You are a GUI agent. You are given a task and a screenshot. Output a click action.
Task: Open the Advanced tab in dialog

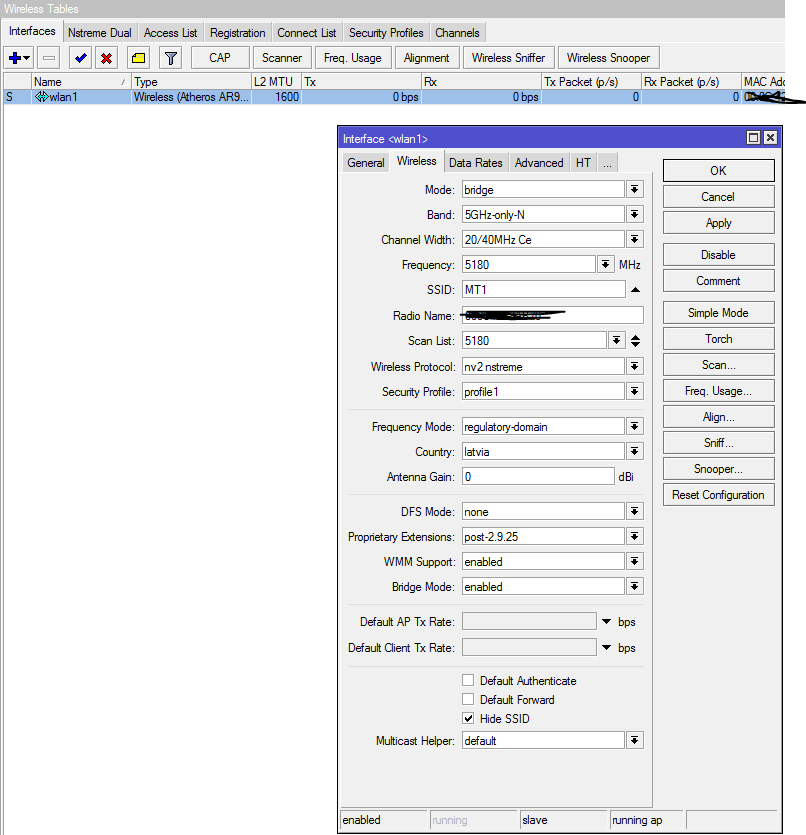click(539, 162)
